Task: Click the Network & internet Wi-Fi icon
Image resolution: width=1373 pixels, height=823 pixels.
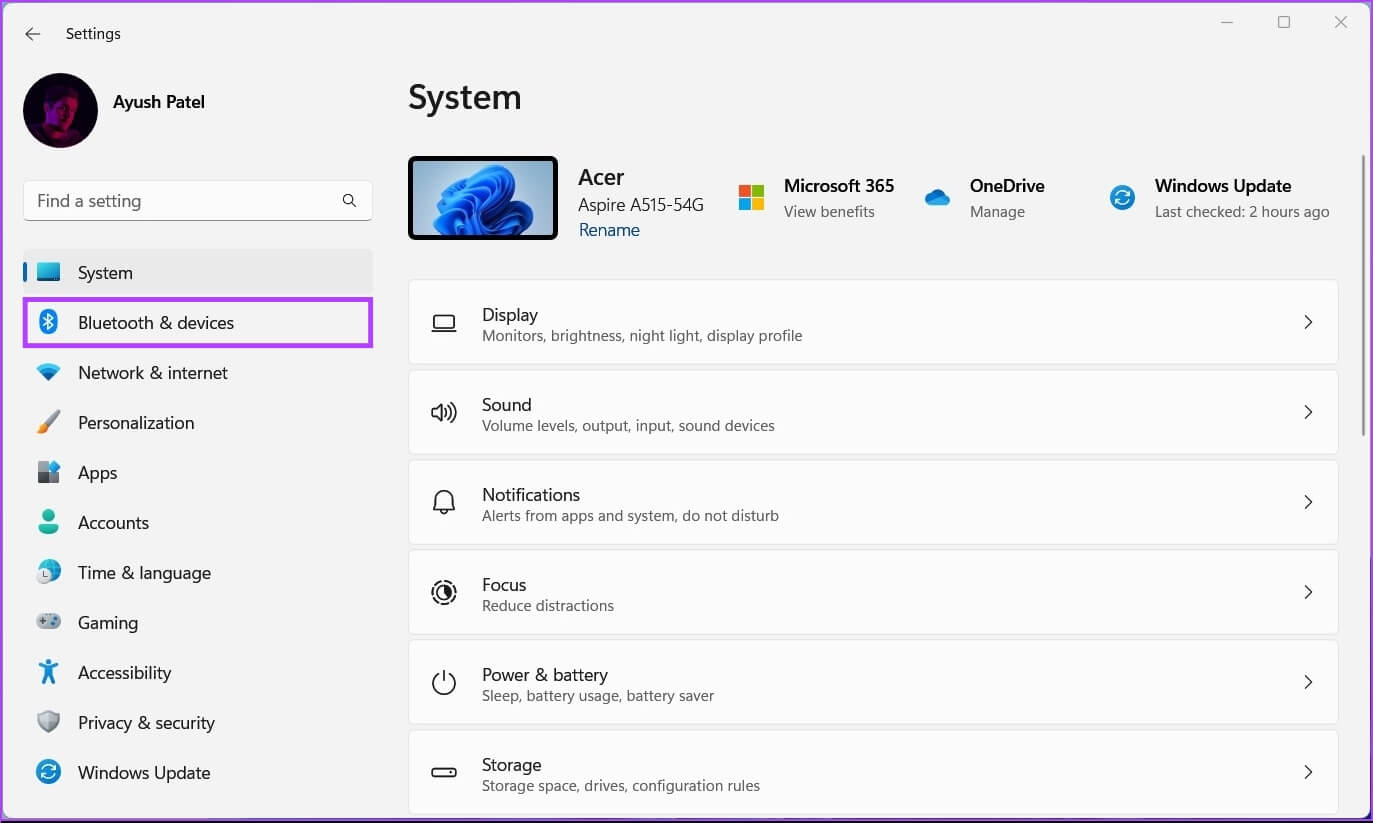Action: [48, 372]
